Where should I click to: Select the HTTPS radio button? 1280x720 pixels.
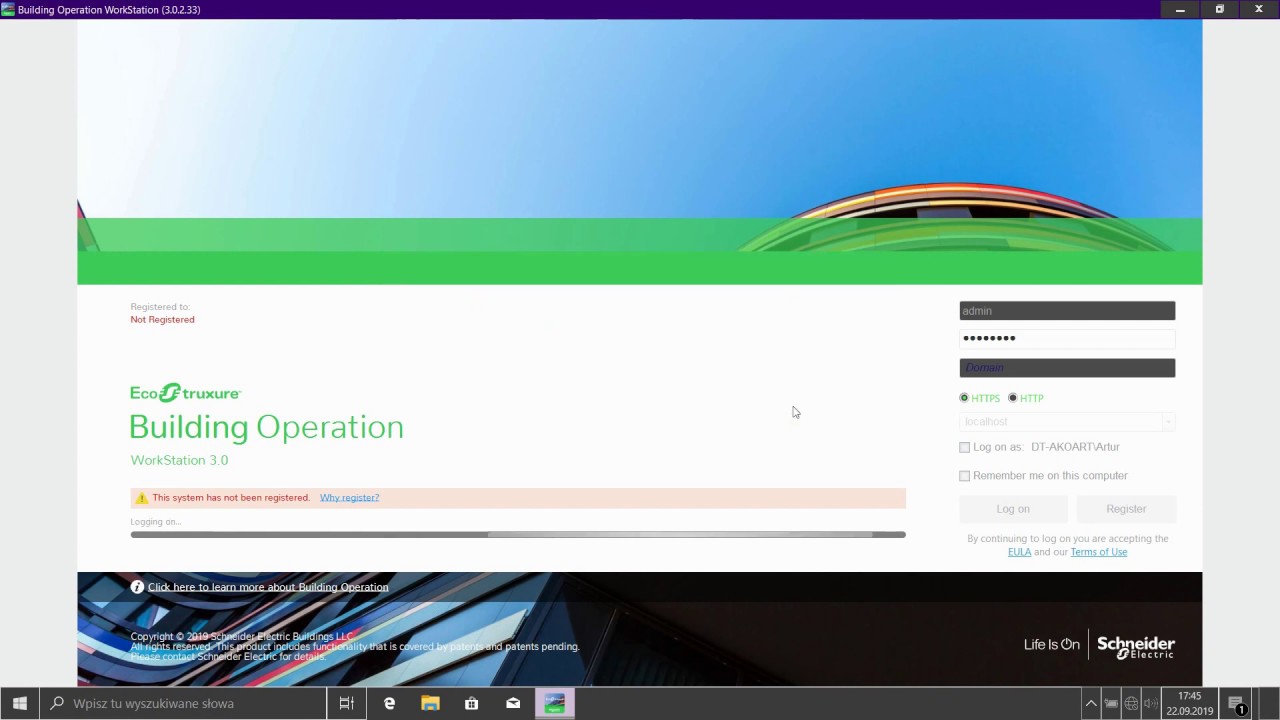[964, 398]
